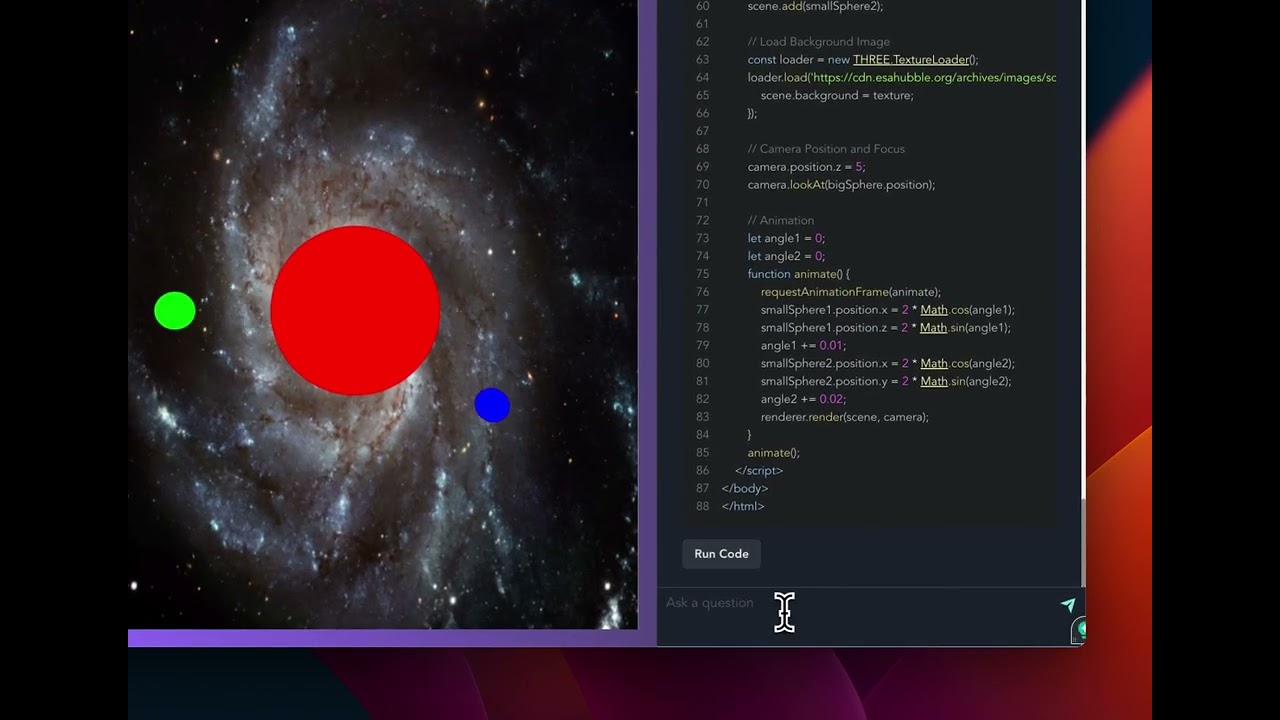Click smallSphere1.position.x line 77
Screen dimensions: 1280x720
[887, 310]
